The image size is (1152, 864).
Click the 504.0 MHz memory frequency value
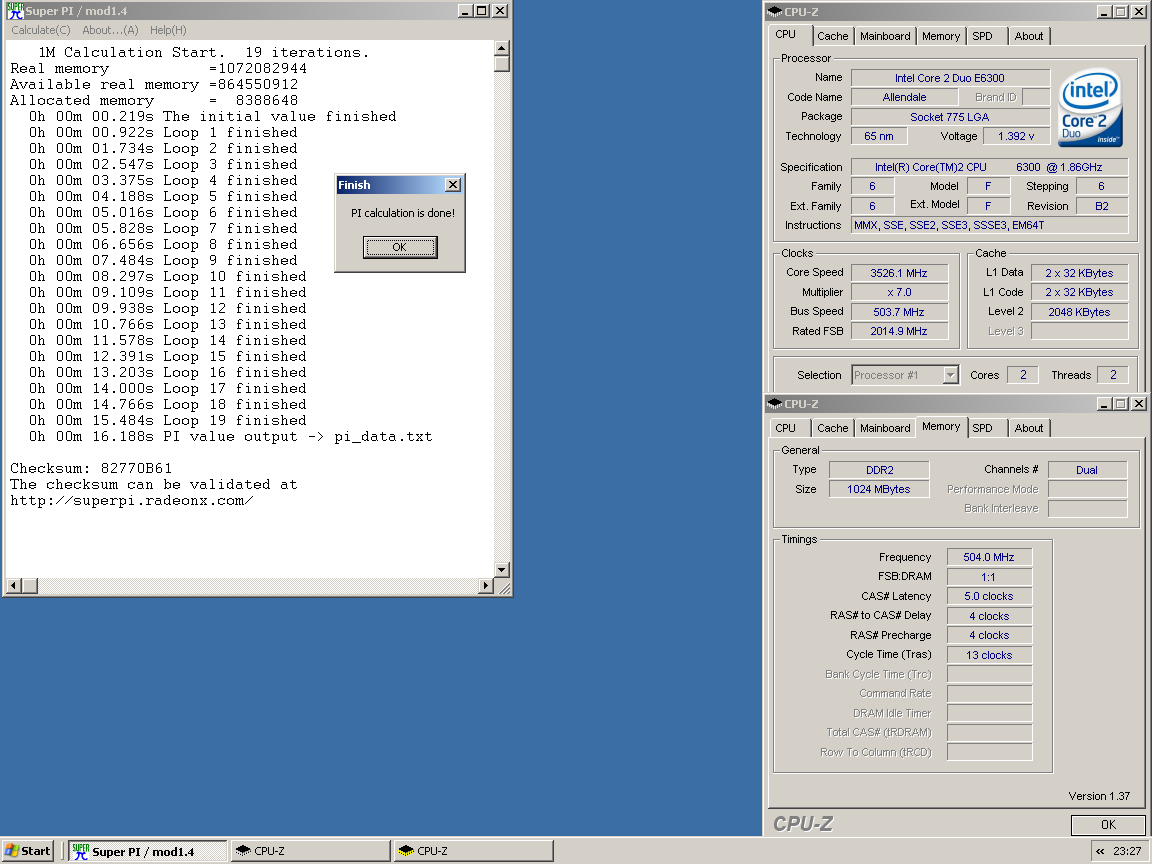(989, 558)
